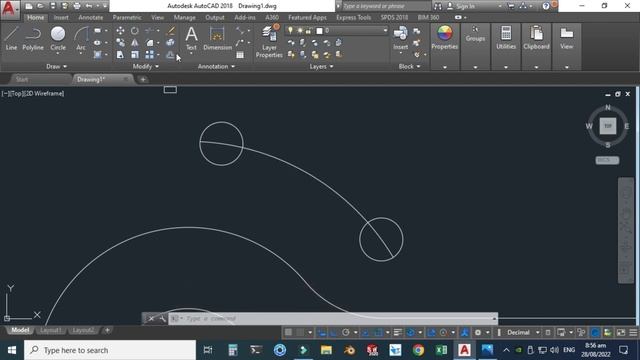Switch to the Parametric ribbon tab
This screenshot has height=360, width=640.
coord(127,18)
